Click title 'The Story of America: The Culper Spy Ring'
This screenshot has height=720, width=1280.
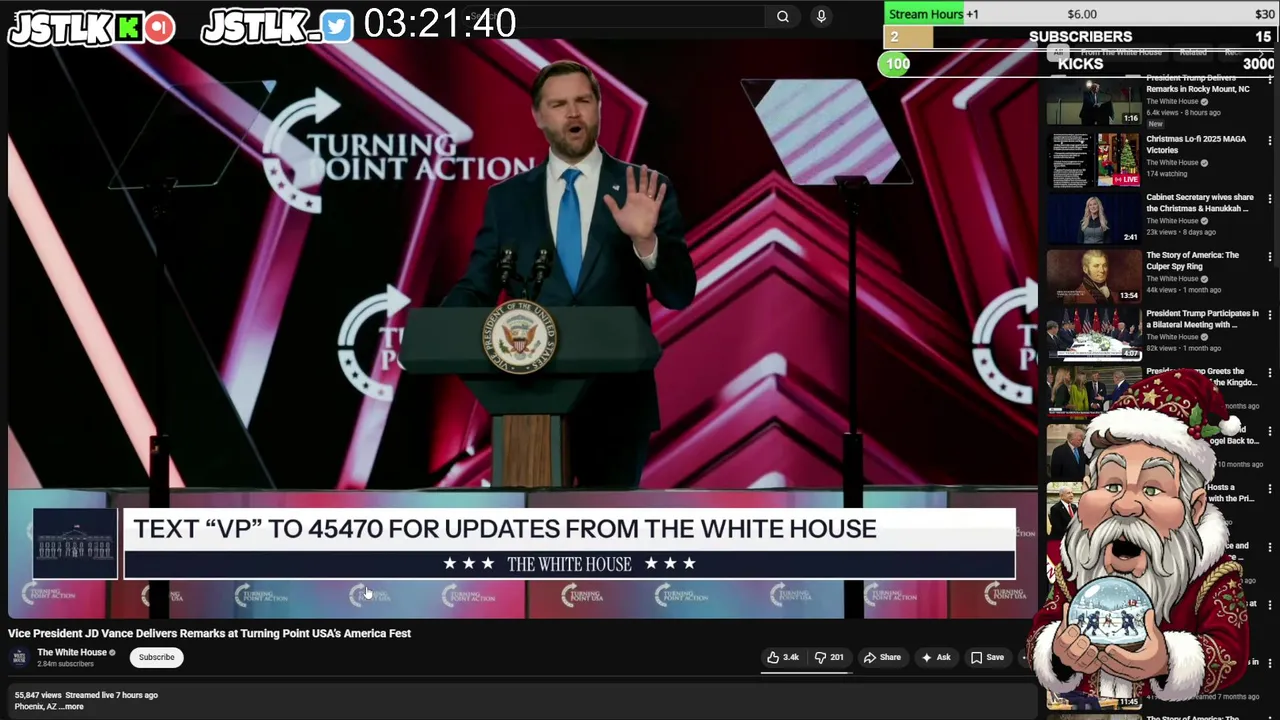[1192, 260]
